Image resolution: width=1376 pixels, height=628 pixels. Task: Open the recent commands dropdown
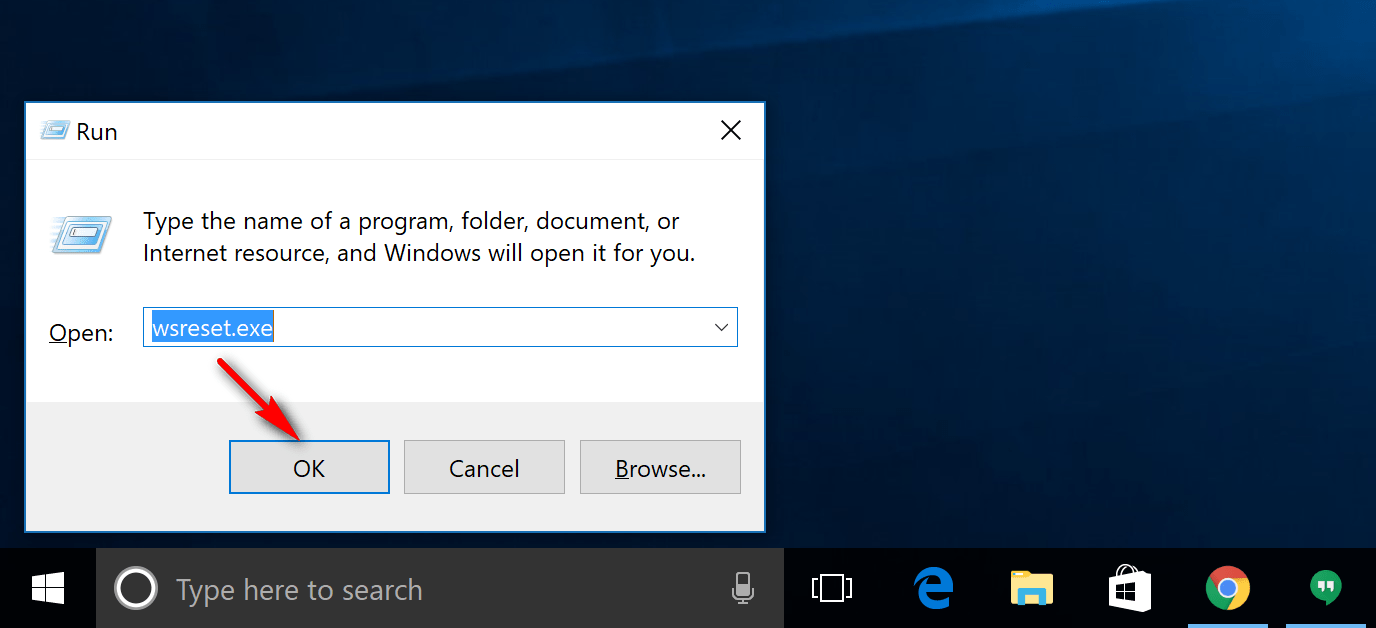(720, 327)
